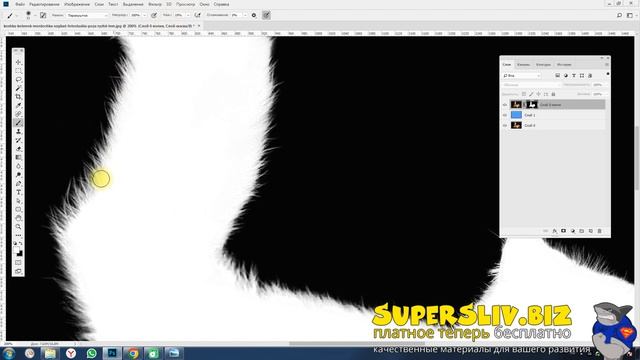Add a layer mask from panel bottom
Viewport: 640px width, 360px height.
click(563, 231)
